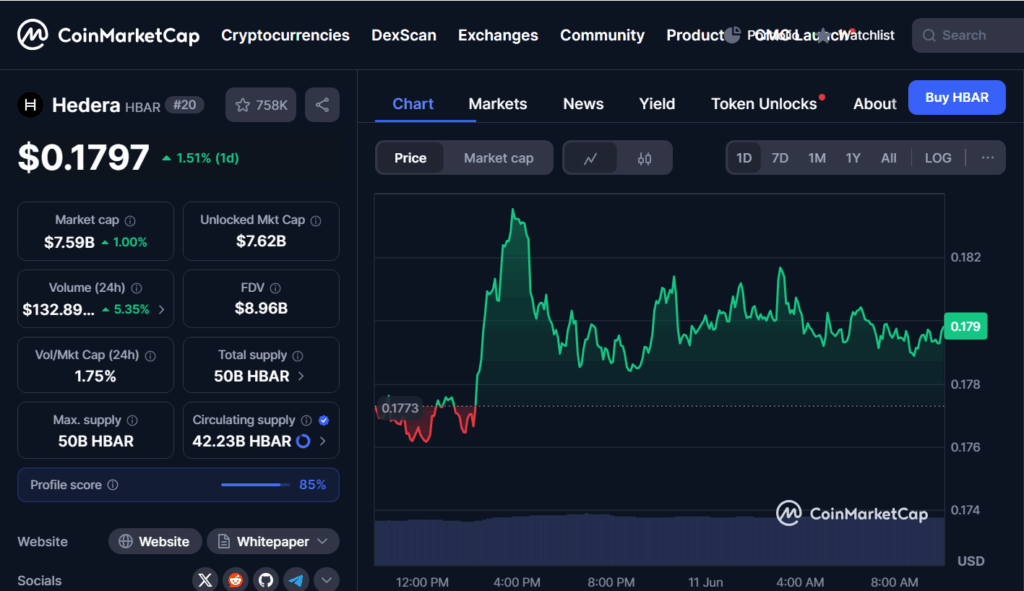The height and width of the screenshot is (591, 1024).
Task: Click the #20 rank badge
Action: click(185, 105)
